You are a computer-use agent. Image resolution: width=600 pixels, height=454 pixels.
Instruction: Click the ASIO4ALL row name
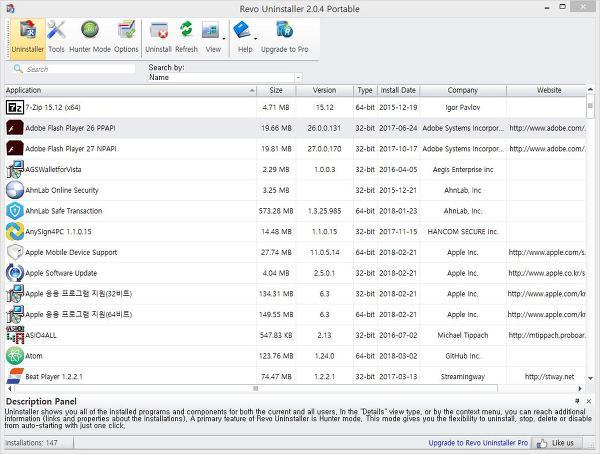pos(41,335)
